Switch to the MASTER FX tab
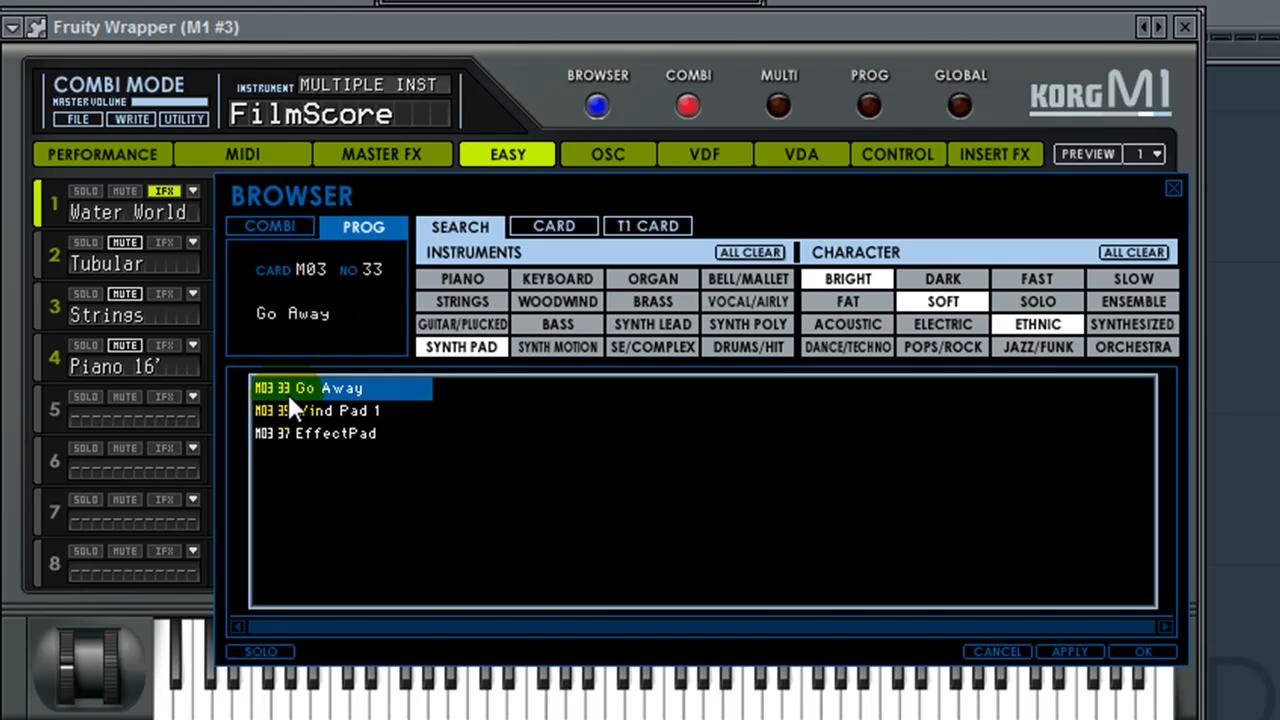 (382, 154)
